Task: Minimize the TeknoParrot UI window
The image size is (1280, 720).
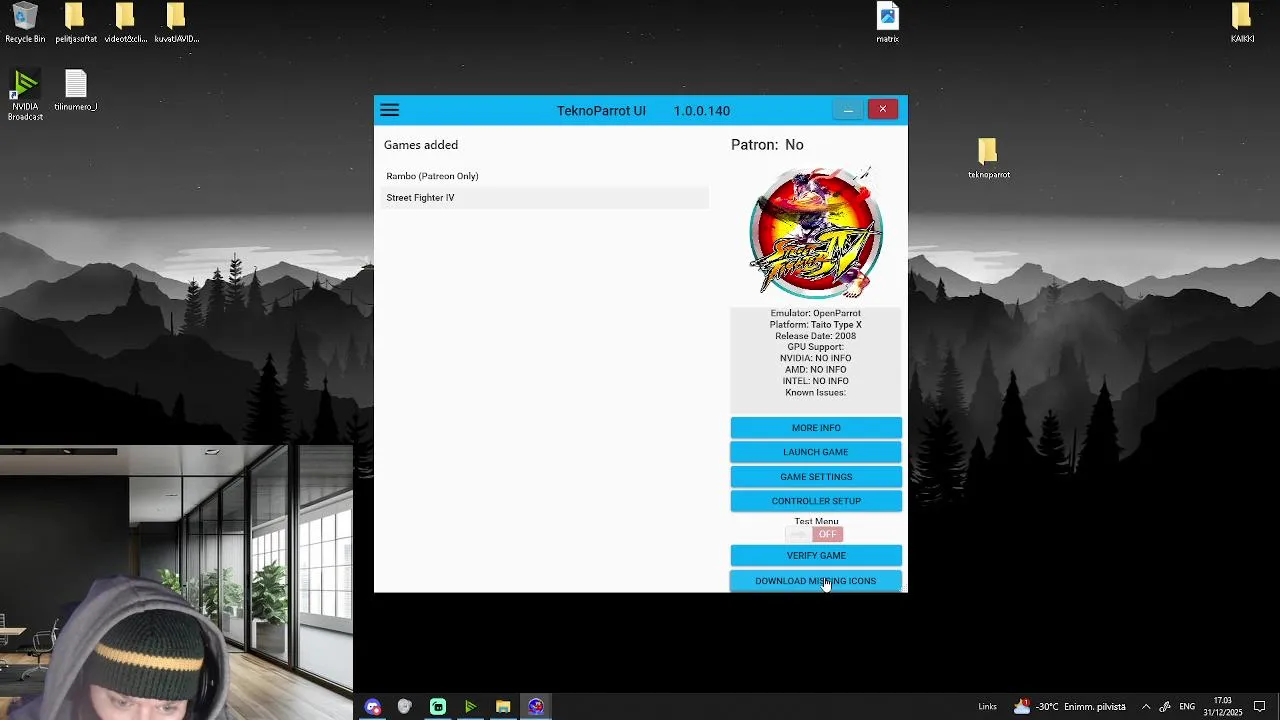Action: click(x=848, y=109)
